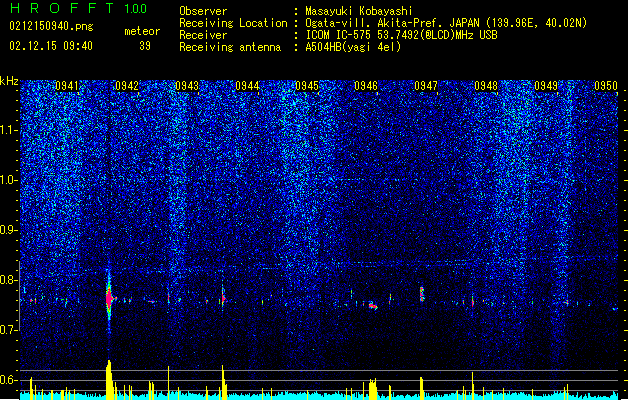Click the 0945 time marker
This screenshot has width=629, height=400.
(x=307, y=86)
